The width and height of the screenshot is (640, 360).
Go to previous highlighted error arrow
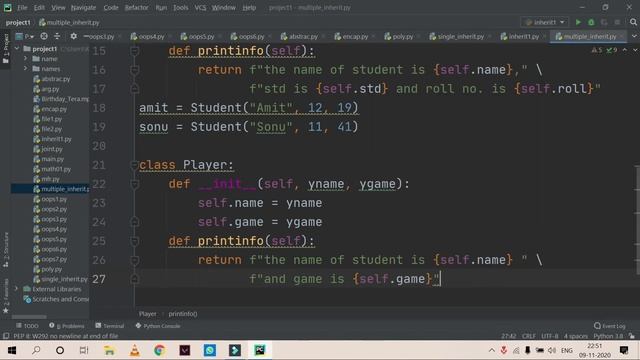click(x=625, y=50)
